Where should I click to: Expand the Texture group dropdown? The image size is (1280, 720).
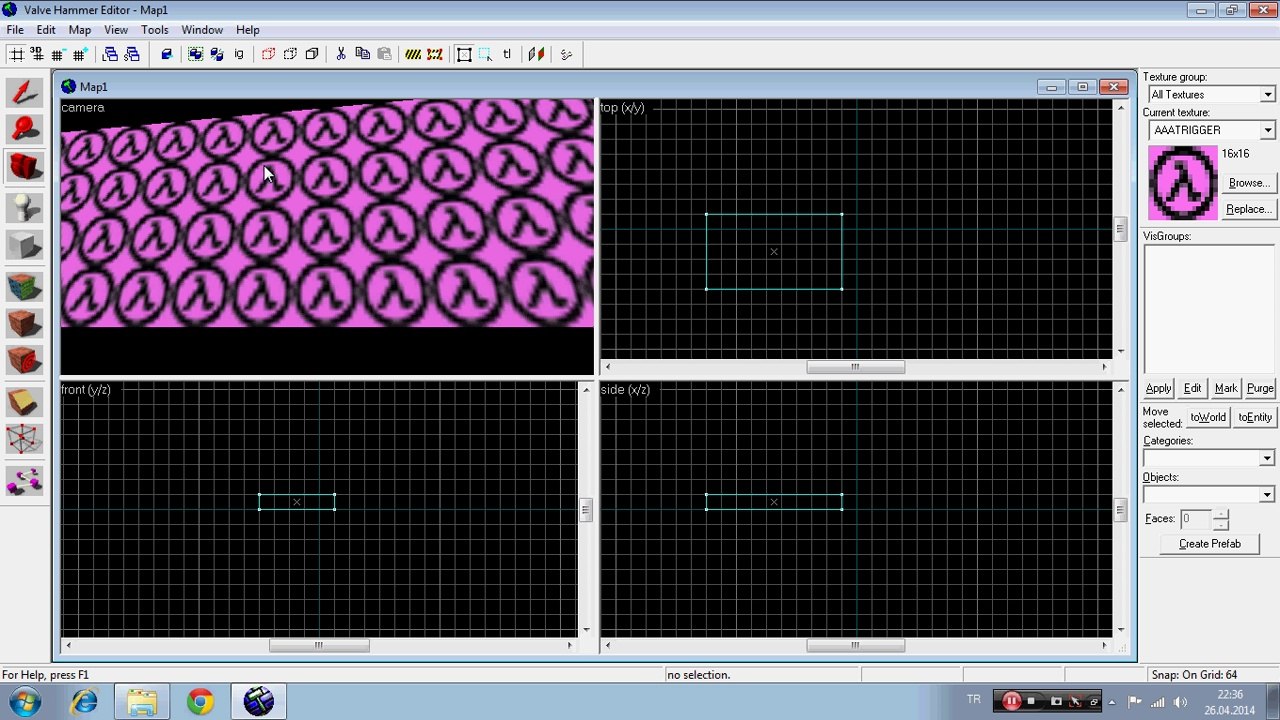point(1267,95)
